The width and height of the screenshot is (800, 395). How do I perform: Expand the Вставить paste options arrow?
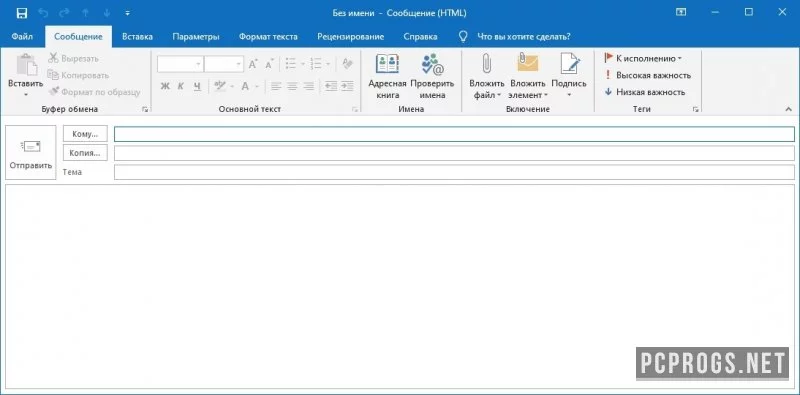pyautogui.click(x=26, y=94)
